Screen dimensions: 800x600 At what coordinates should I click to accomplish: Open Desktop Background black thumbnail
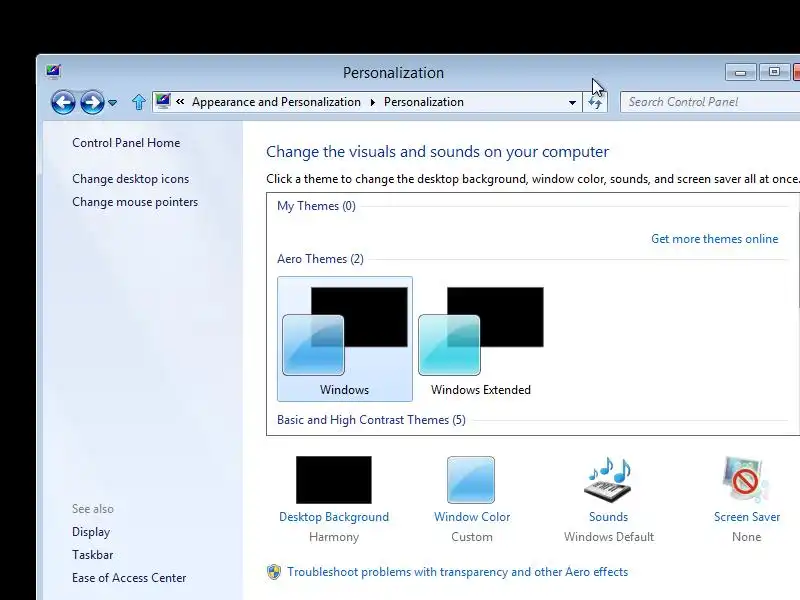334,480
